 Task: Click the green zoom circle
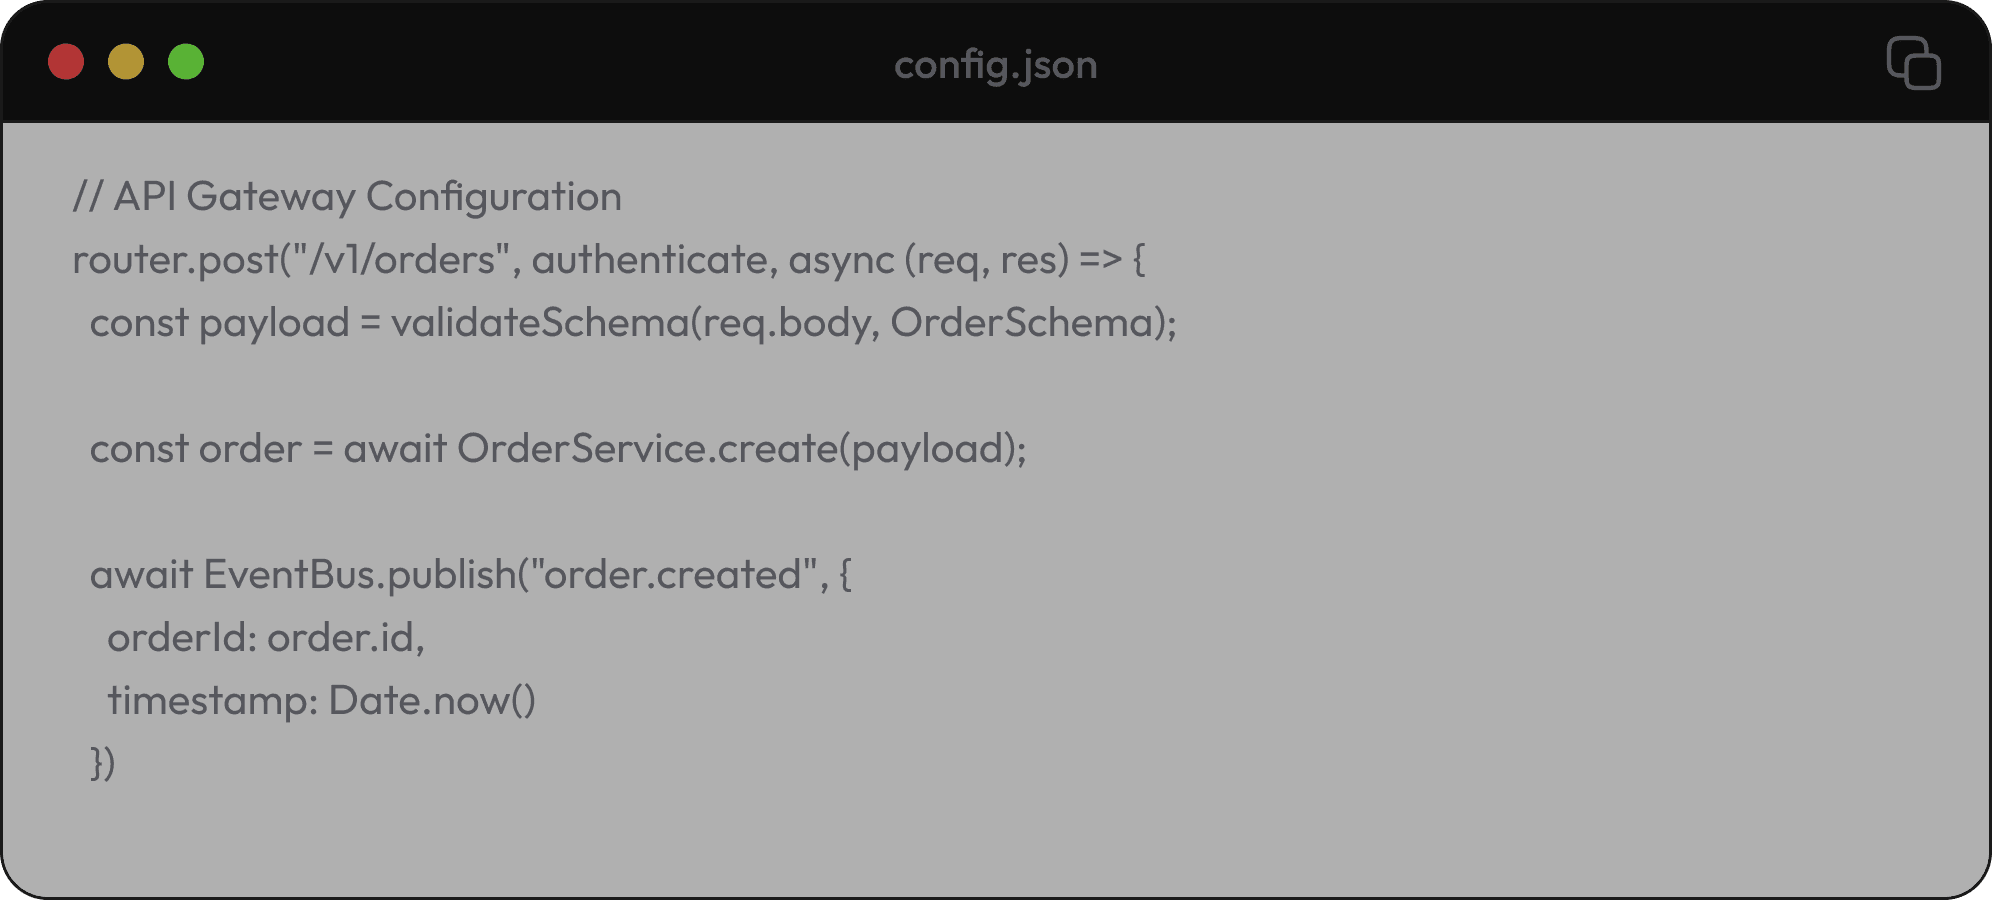pos(184,62)
